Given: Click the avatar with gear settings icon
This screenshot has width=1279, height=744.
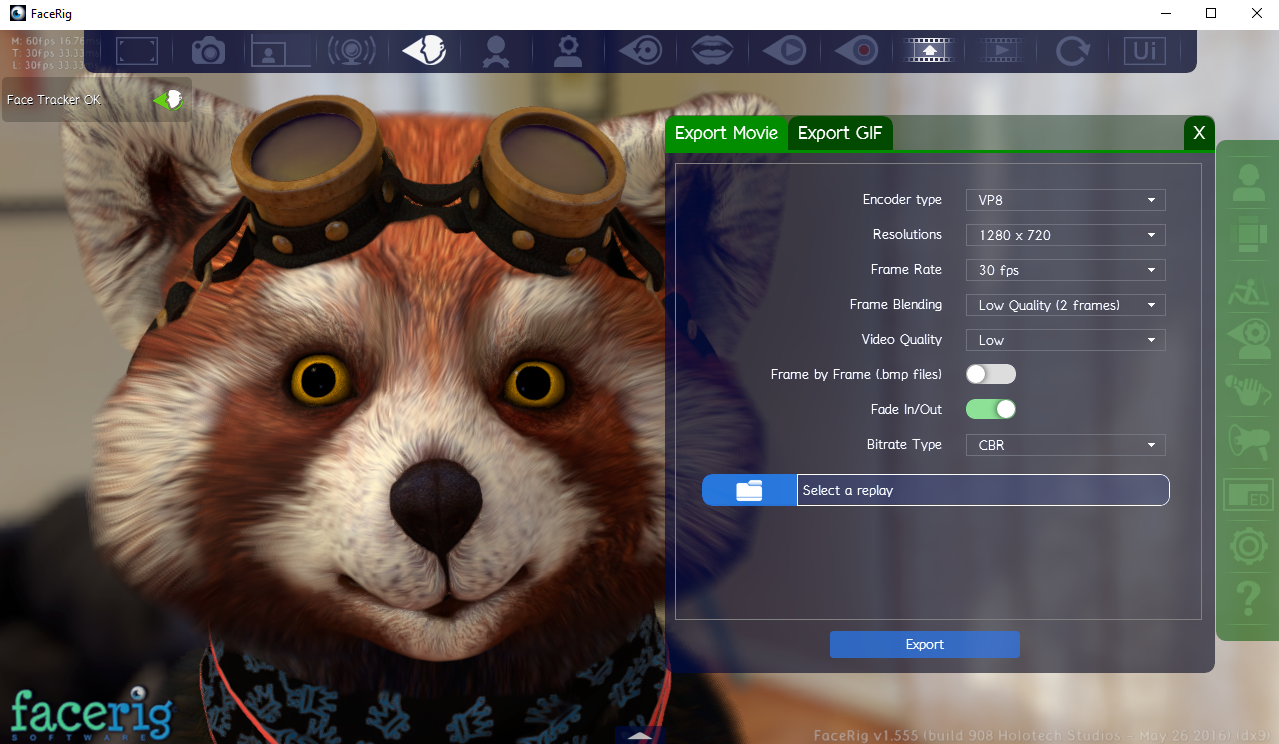Looking at the screenshot, I should click(567, 51).
